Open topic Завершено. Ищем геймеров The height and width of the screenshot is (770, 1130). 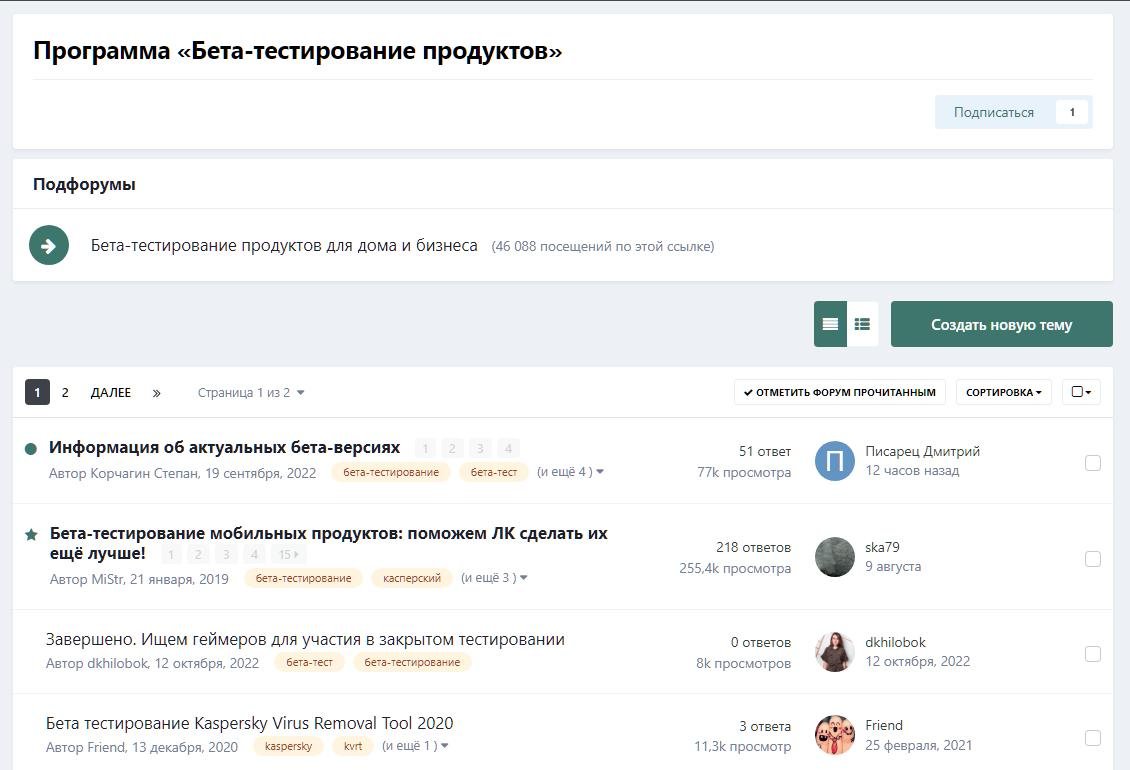[x=305, y=640]
